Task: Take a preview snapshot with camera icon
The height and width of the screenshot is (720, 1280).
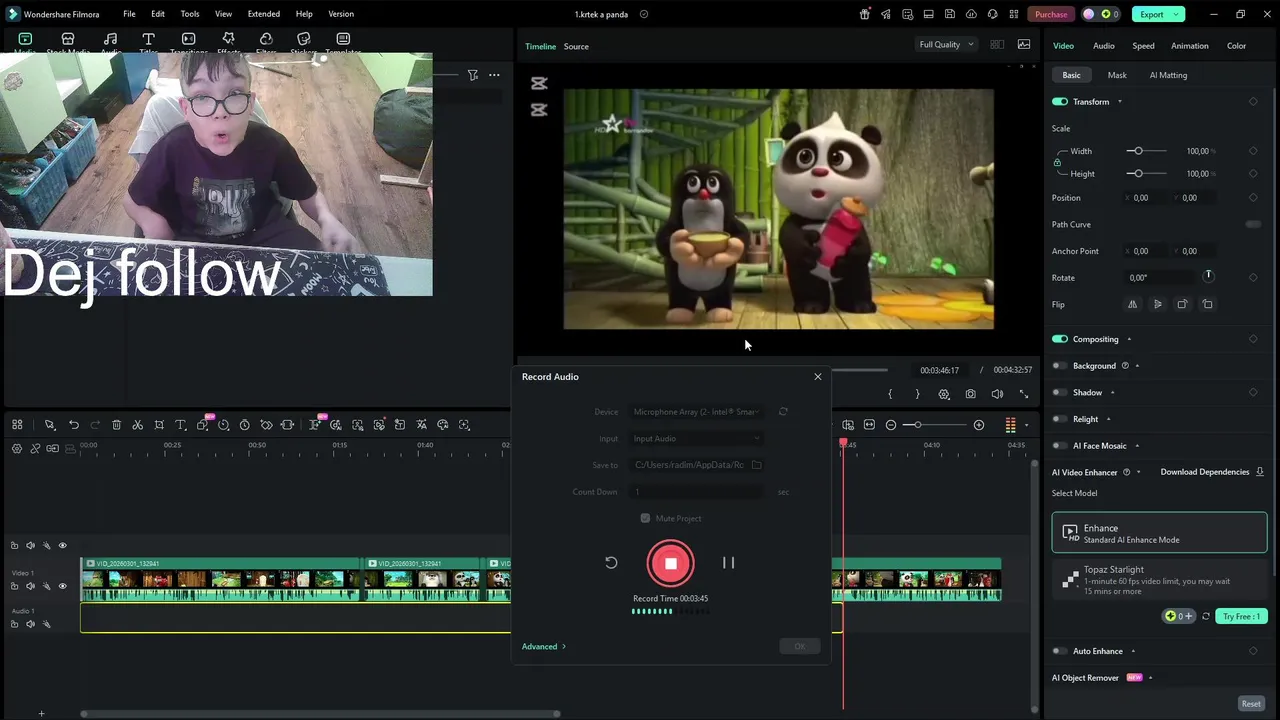Action: (x=970, y=394)
